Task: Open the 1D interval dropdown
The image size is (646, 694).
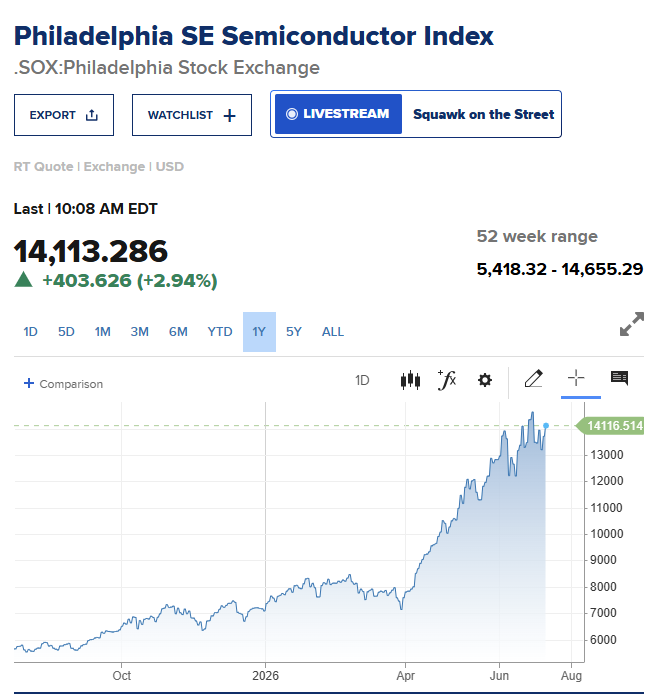Action: [x=362, y=381]
